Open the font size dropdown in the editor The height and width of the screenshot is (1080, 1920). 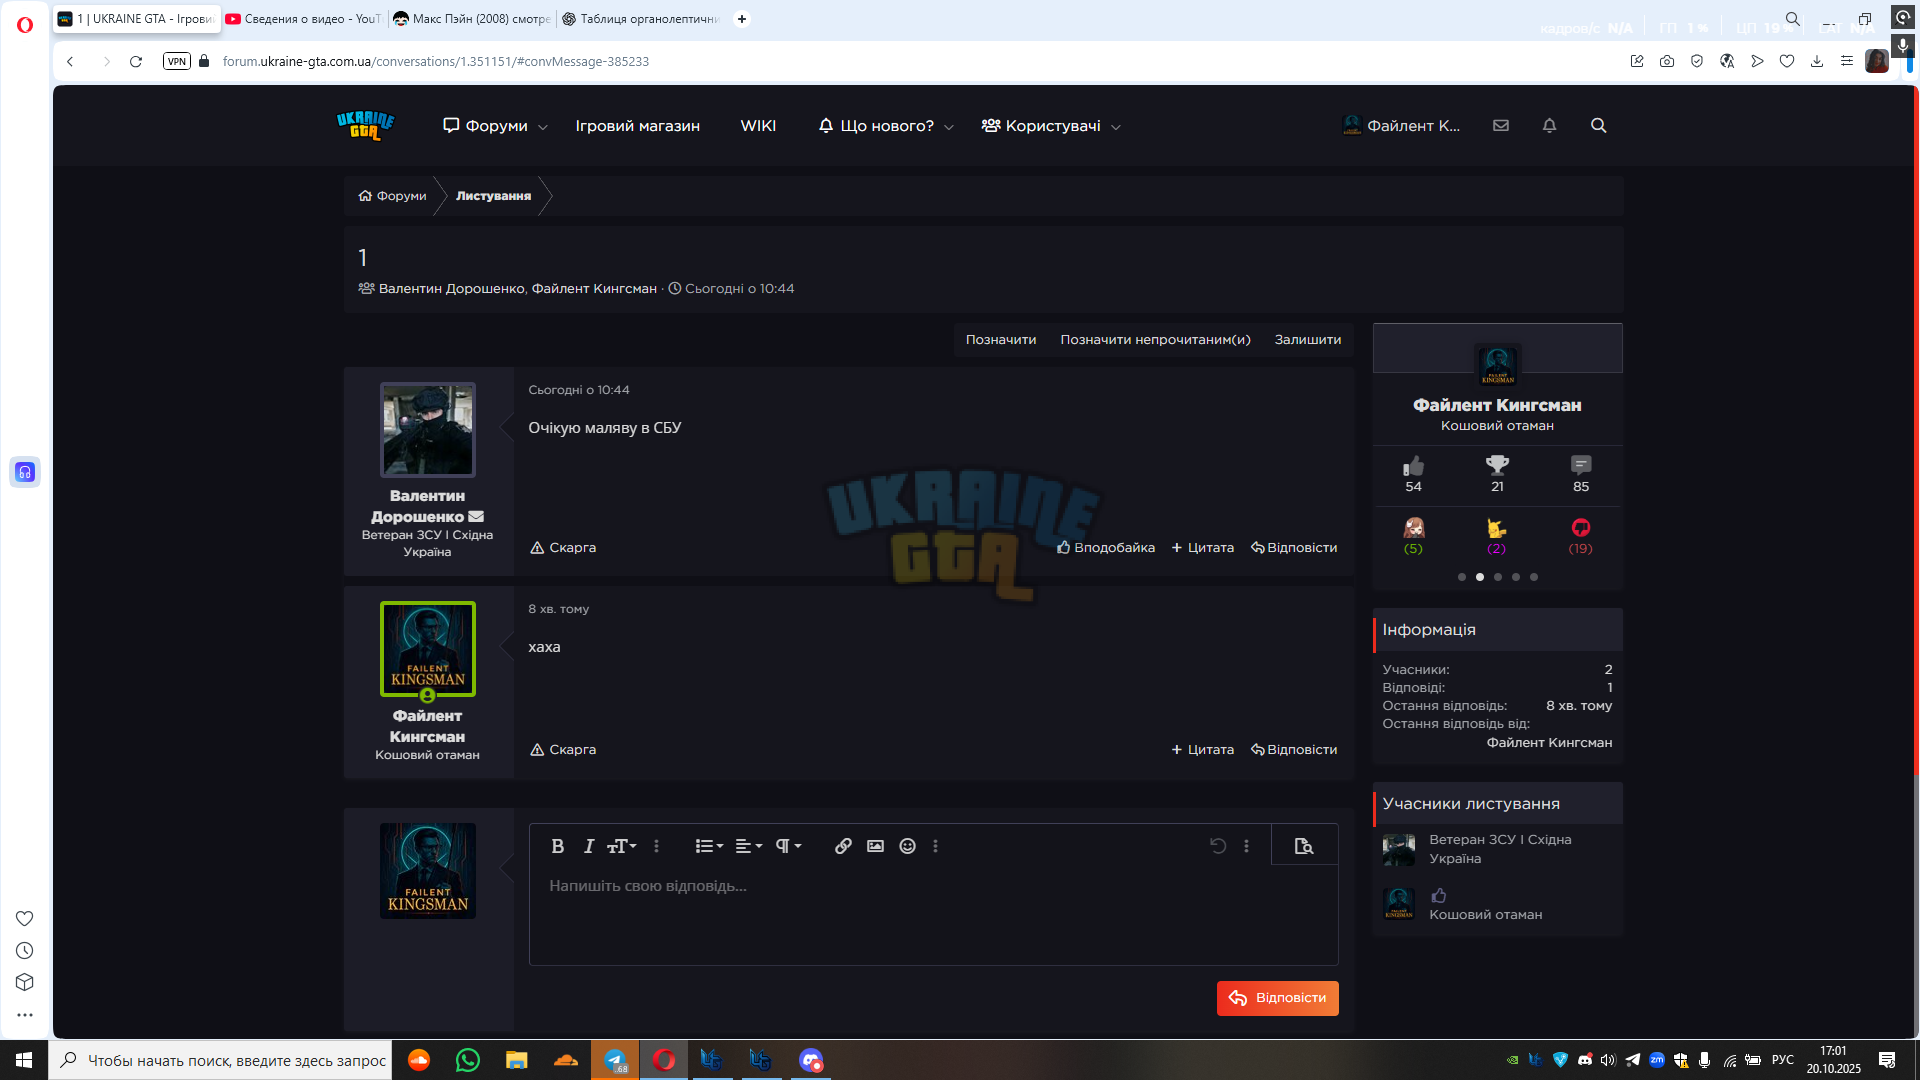point(621,846)
